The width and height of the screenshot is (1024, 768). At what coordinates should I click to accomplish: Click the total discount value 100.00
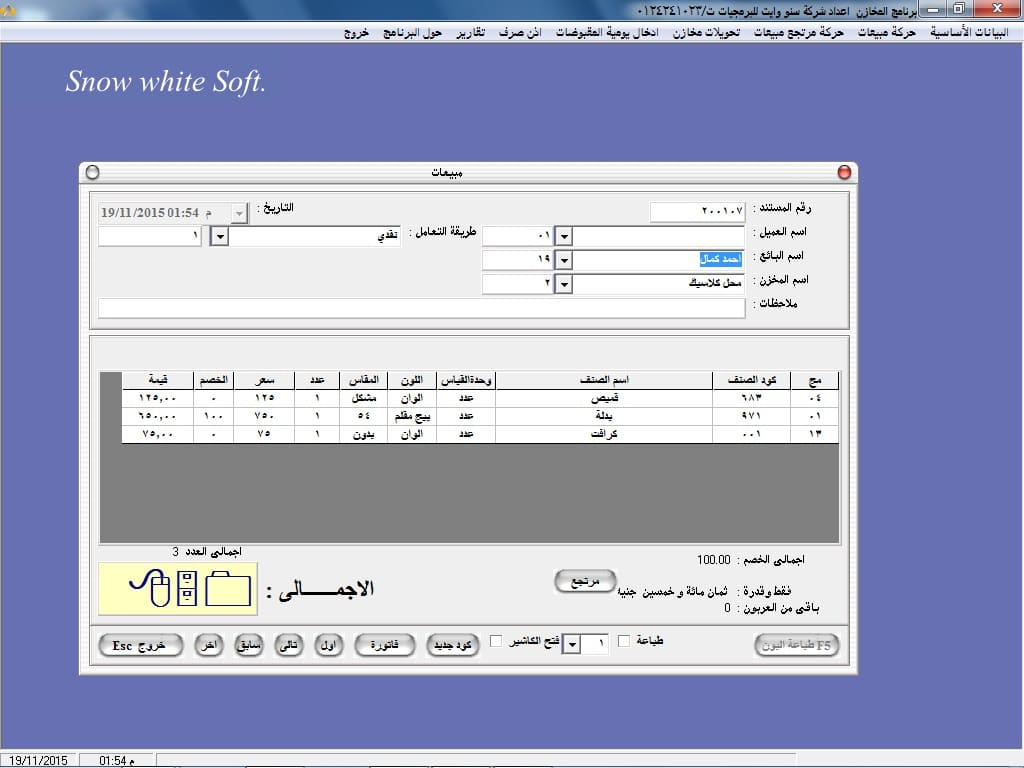click(714, 560)
